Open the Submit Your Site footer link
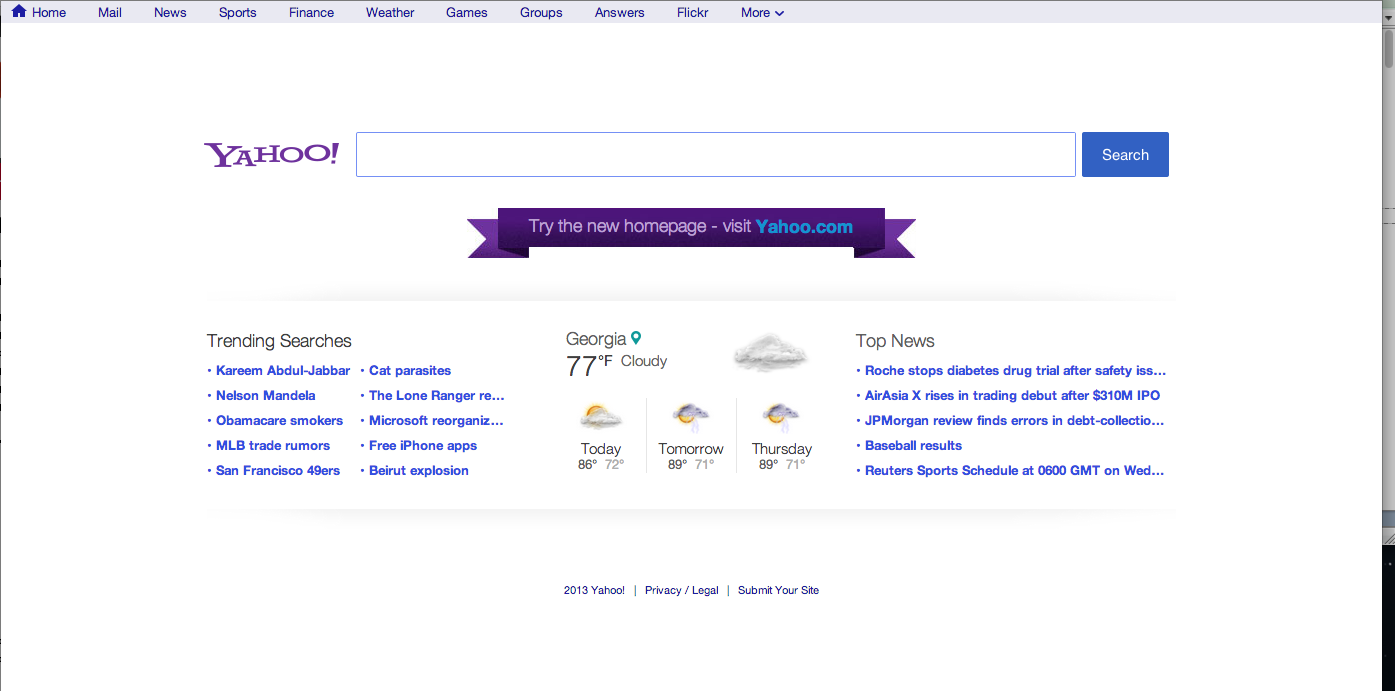1395x691 pixels. point(779,591)
